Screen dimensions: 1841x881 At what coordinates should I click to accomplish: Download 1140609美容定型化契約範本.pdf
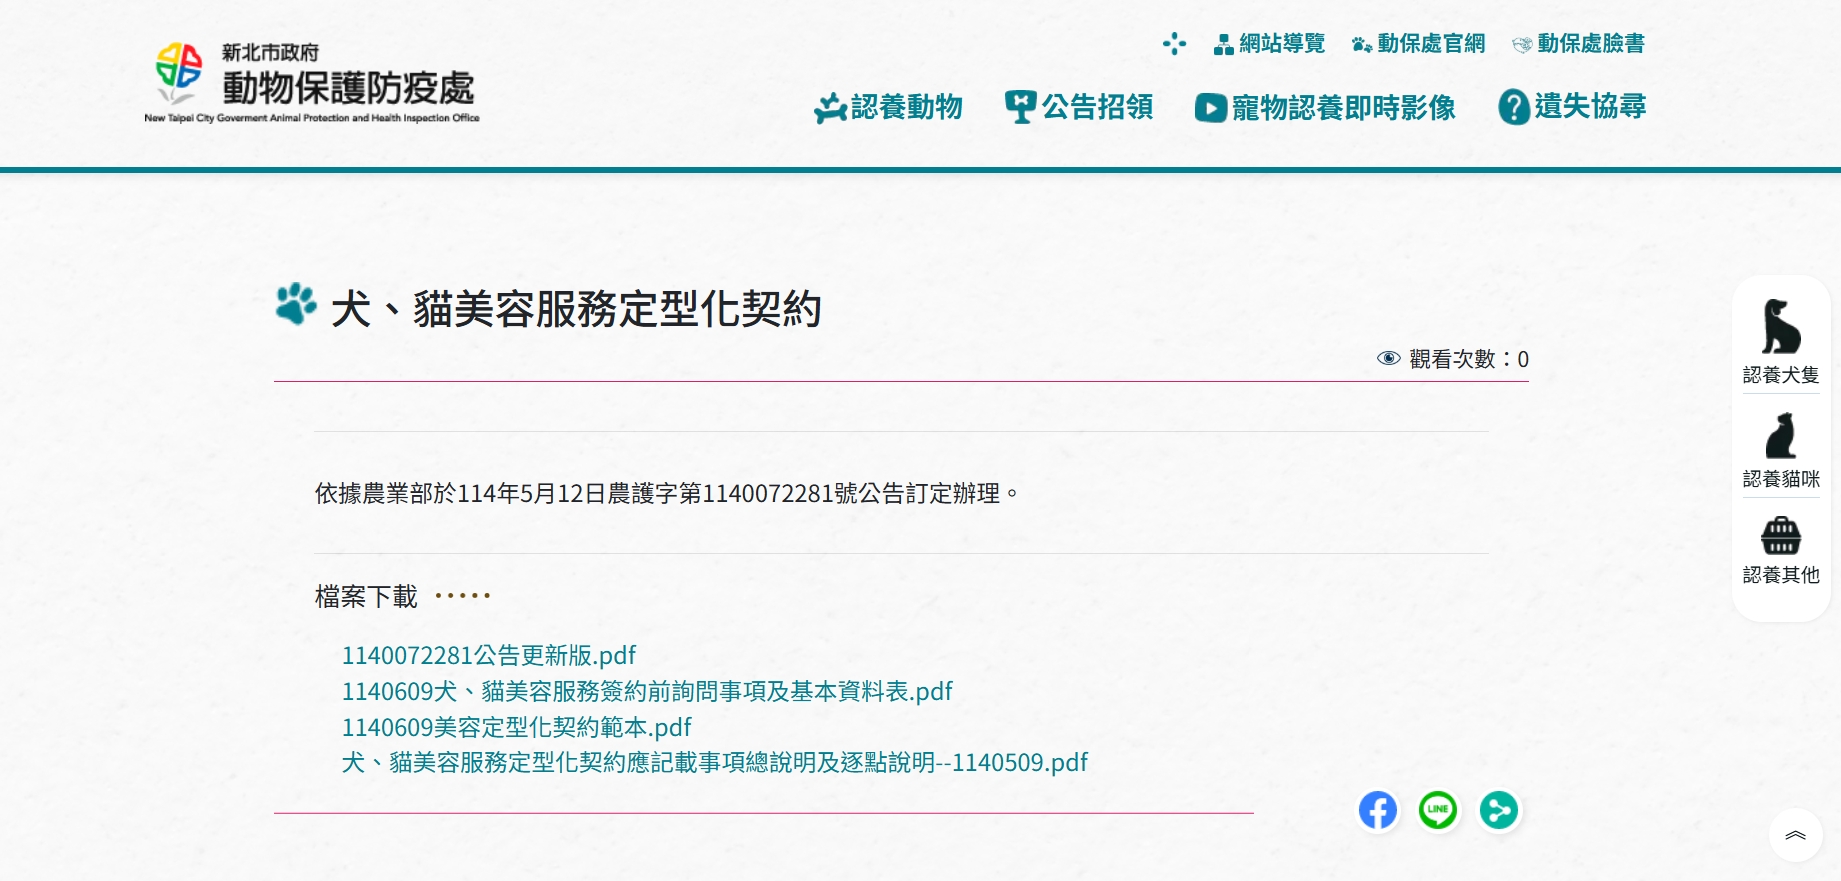click(x=516, y=727)
